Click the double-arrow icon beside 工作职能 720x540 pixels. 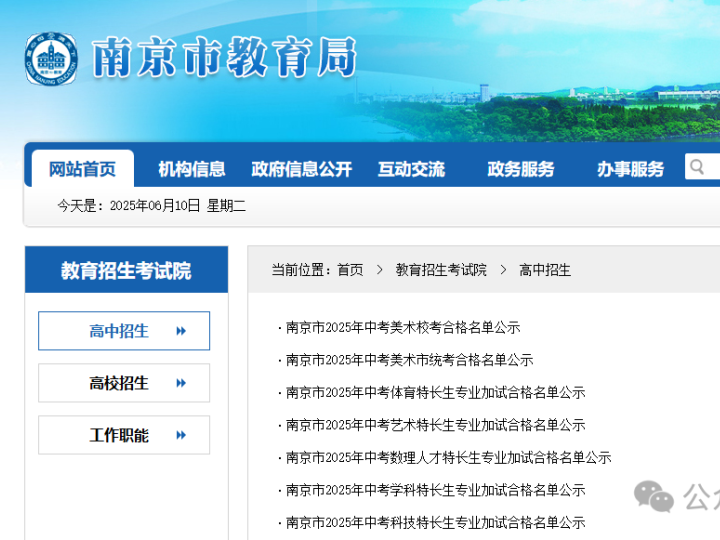[x=181, y=435]
